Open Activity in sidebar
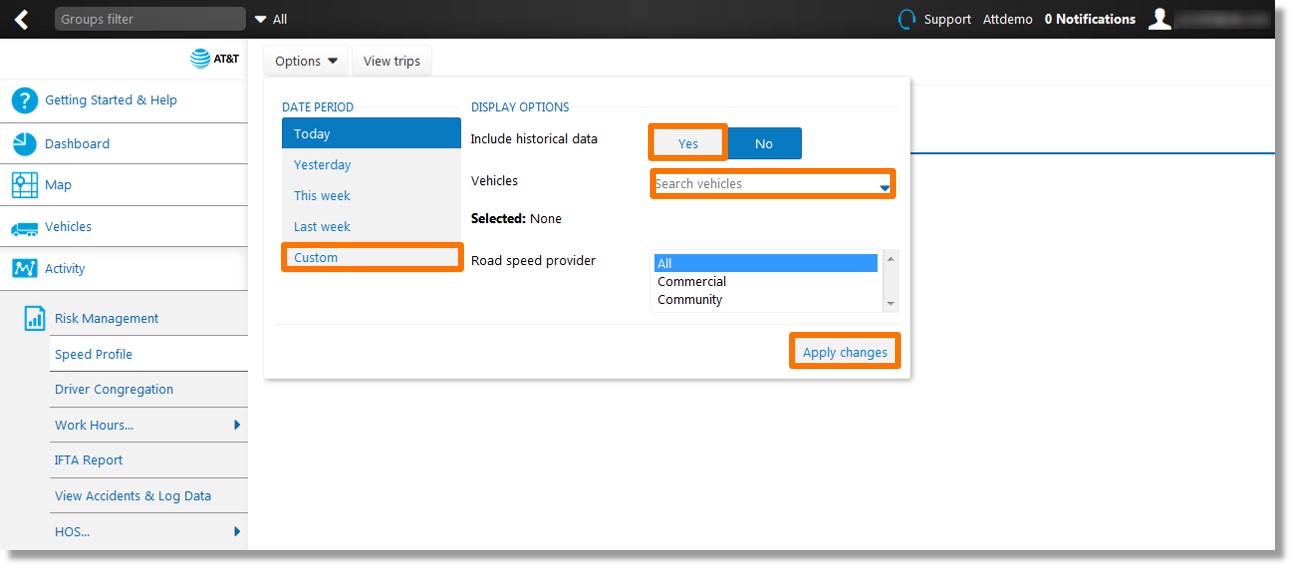1293x568 pixels. point(65,269)
